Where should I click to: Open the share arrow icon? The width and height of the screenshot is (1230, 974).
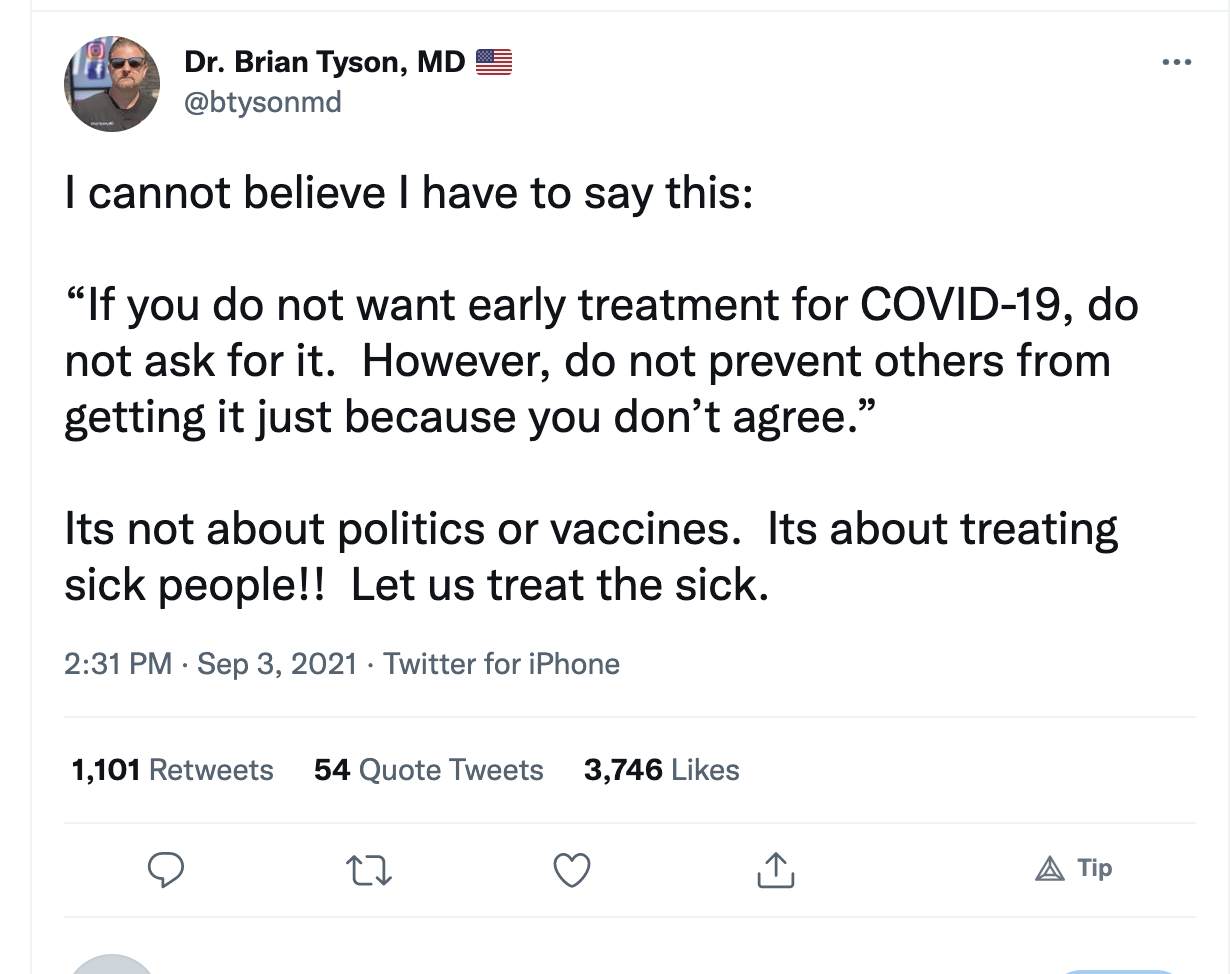pyautogui.click(x=775, y=871)
